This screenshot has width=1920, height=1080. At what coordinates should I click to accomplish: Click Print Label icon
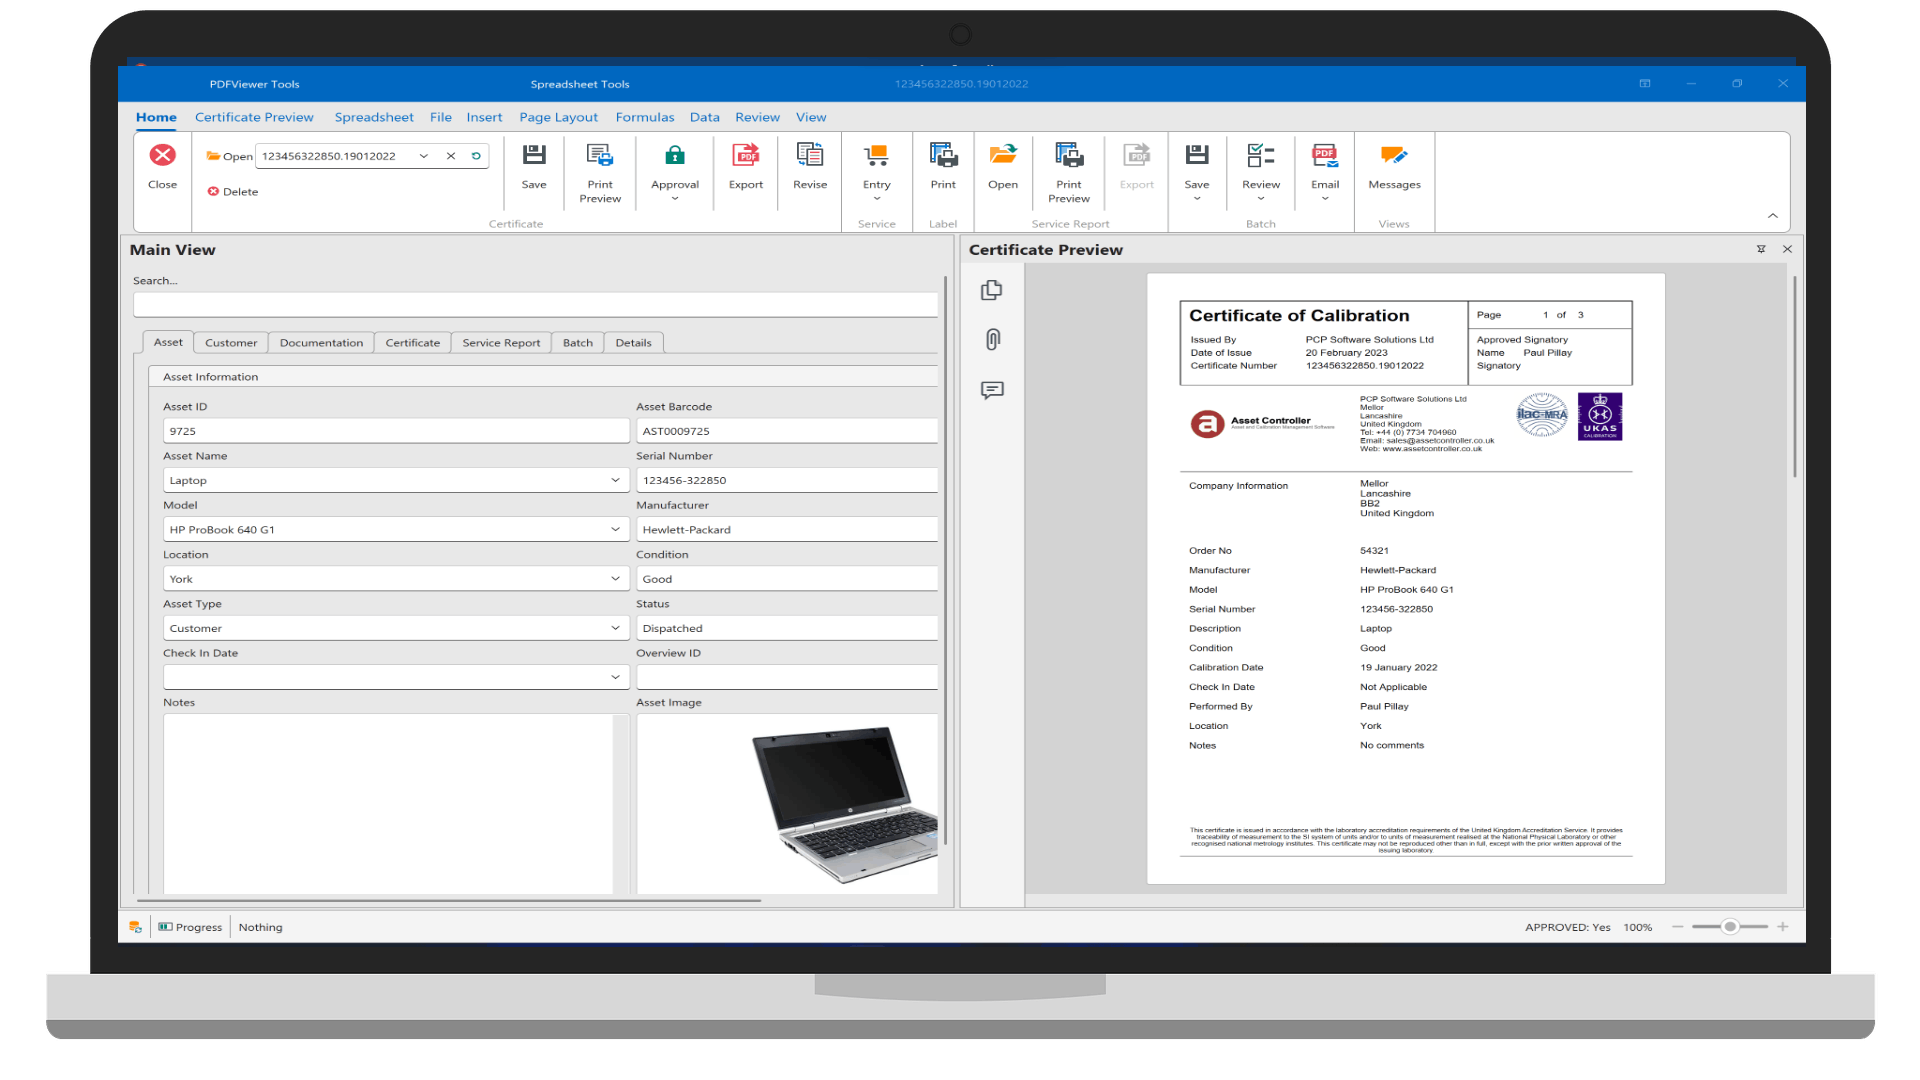pyautogui.click(x=942, y=156)
